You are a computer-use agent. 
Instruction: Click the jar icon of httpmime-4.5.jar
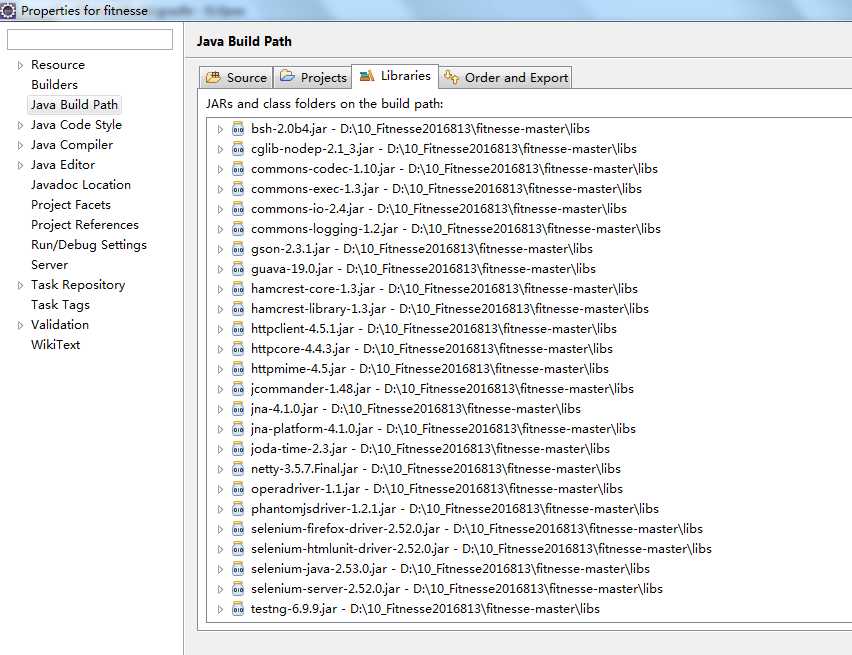[238, 369]
